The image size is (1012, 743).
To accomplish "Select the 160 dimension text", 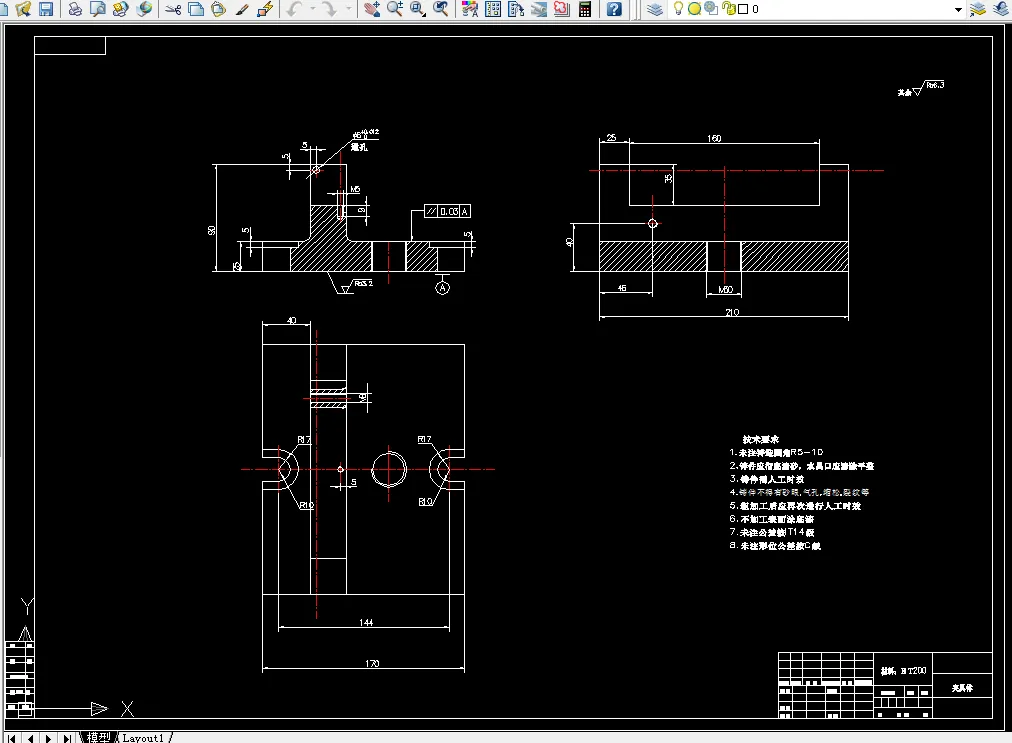I will (x=714, y=138).
